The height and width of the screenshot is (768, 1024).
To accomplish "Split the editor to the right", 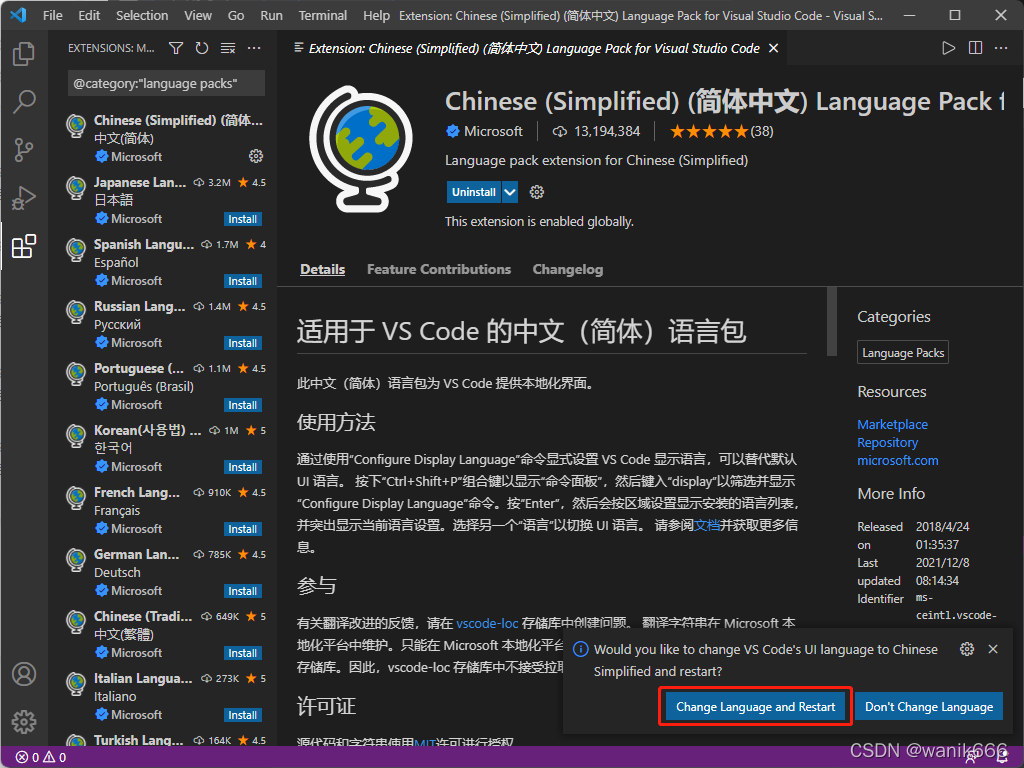I will pos(975,48).
